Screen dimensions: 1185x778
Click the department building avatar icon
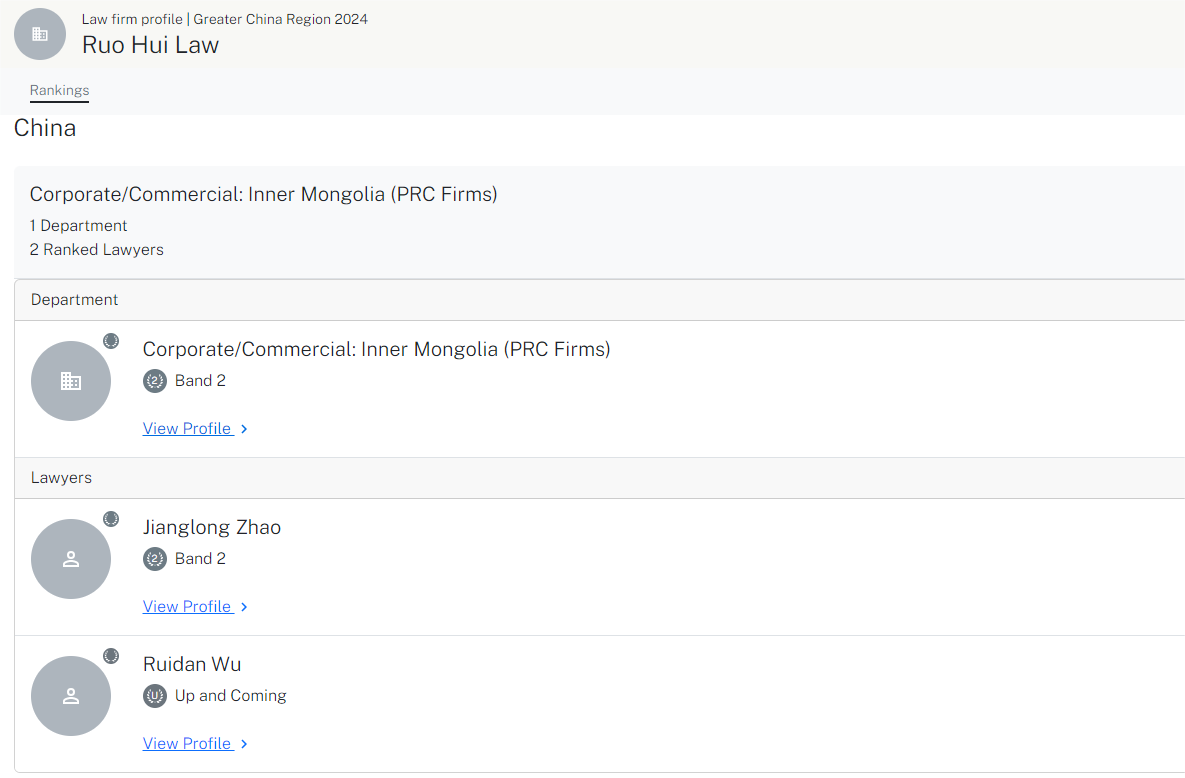tap(71, 381)
